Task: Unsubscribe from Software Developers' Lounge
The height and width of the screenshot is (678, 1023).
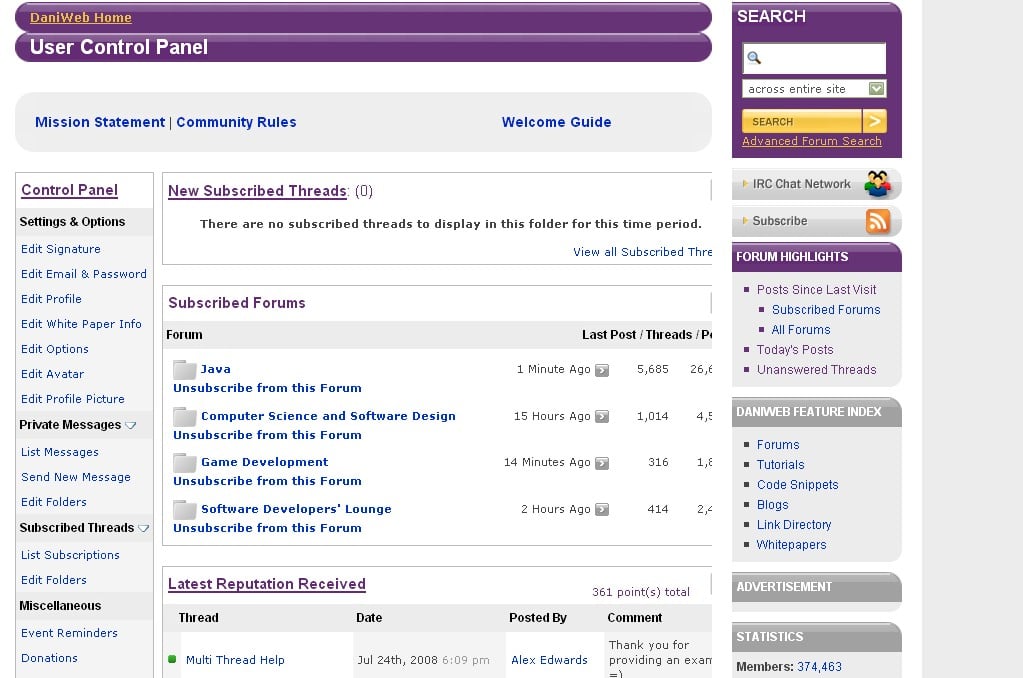Action: [x=267, y=528]
